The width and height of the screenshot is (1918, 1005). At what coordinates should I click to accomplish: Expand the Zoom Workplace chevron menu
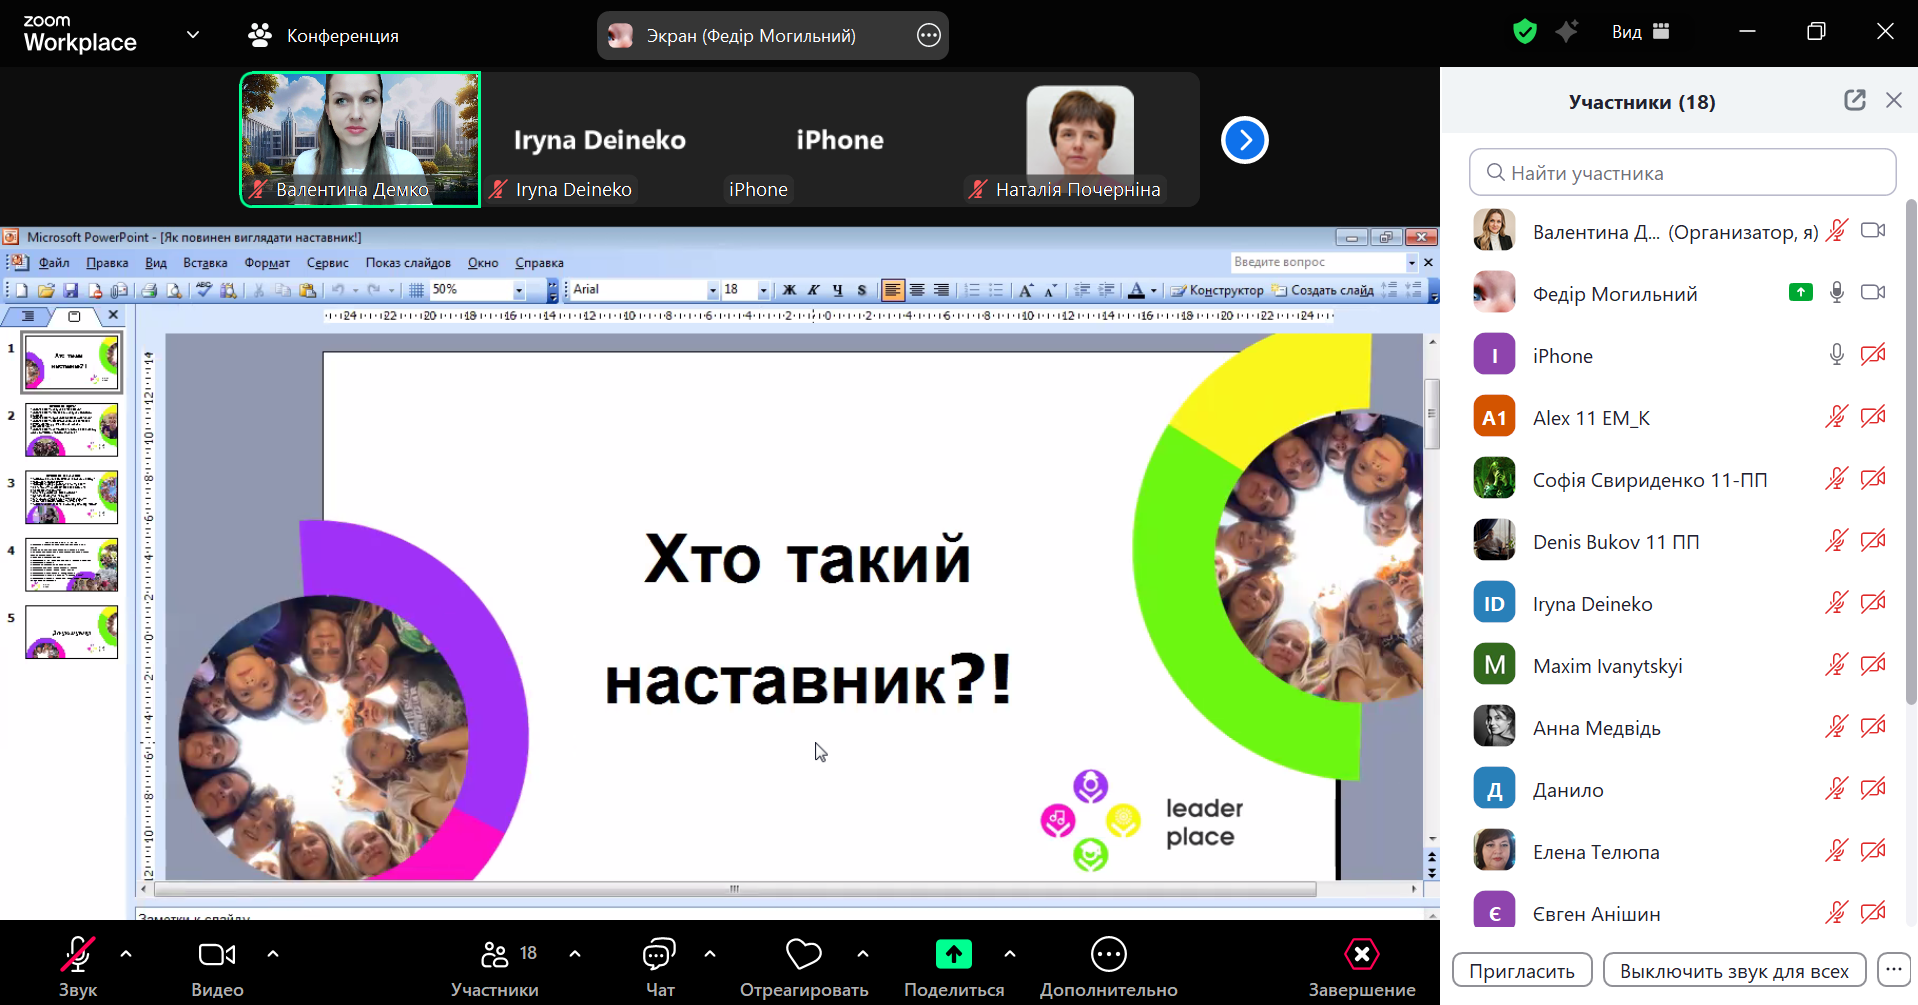[193, 35]
